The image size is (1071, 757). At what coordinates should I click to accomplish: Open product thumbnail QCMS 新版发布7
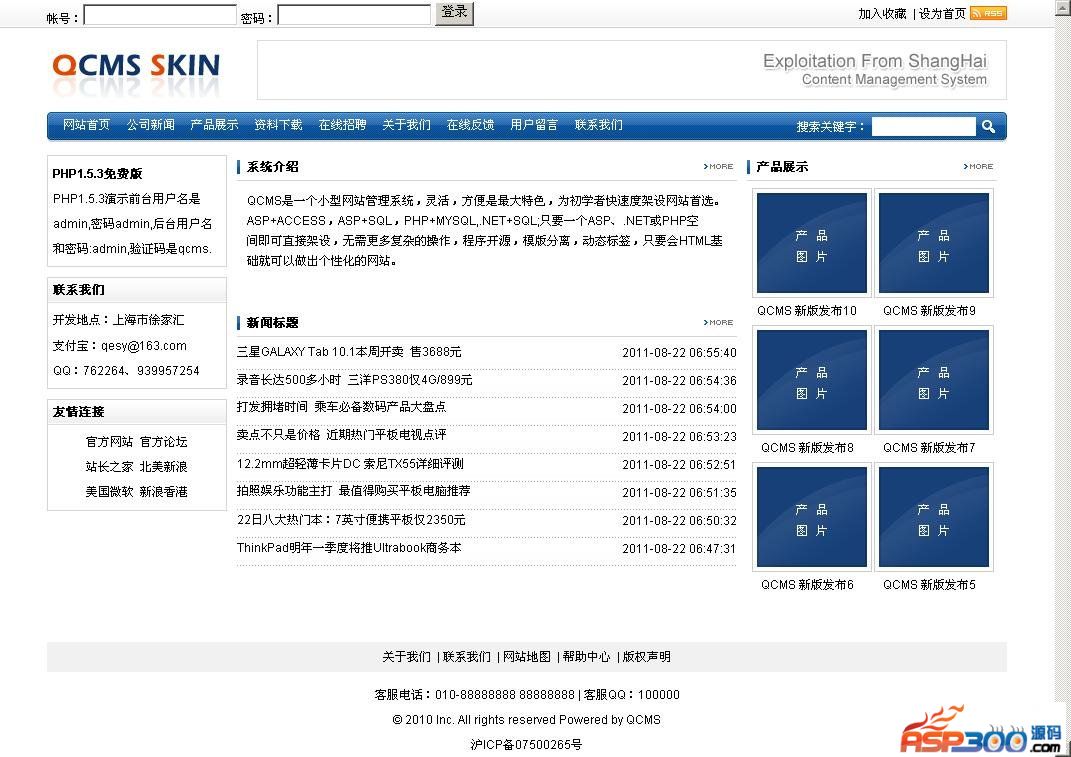click(934, 380)
